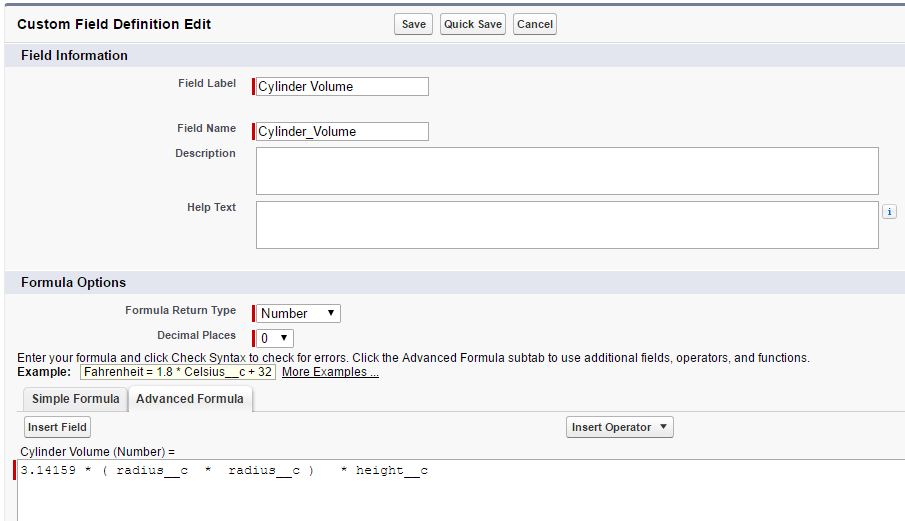The height and width of the screenshot is (521, 905).
Task: Select the Advanced Formula tab
Action: [x=190, y=399]
